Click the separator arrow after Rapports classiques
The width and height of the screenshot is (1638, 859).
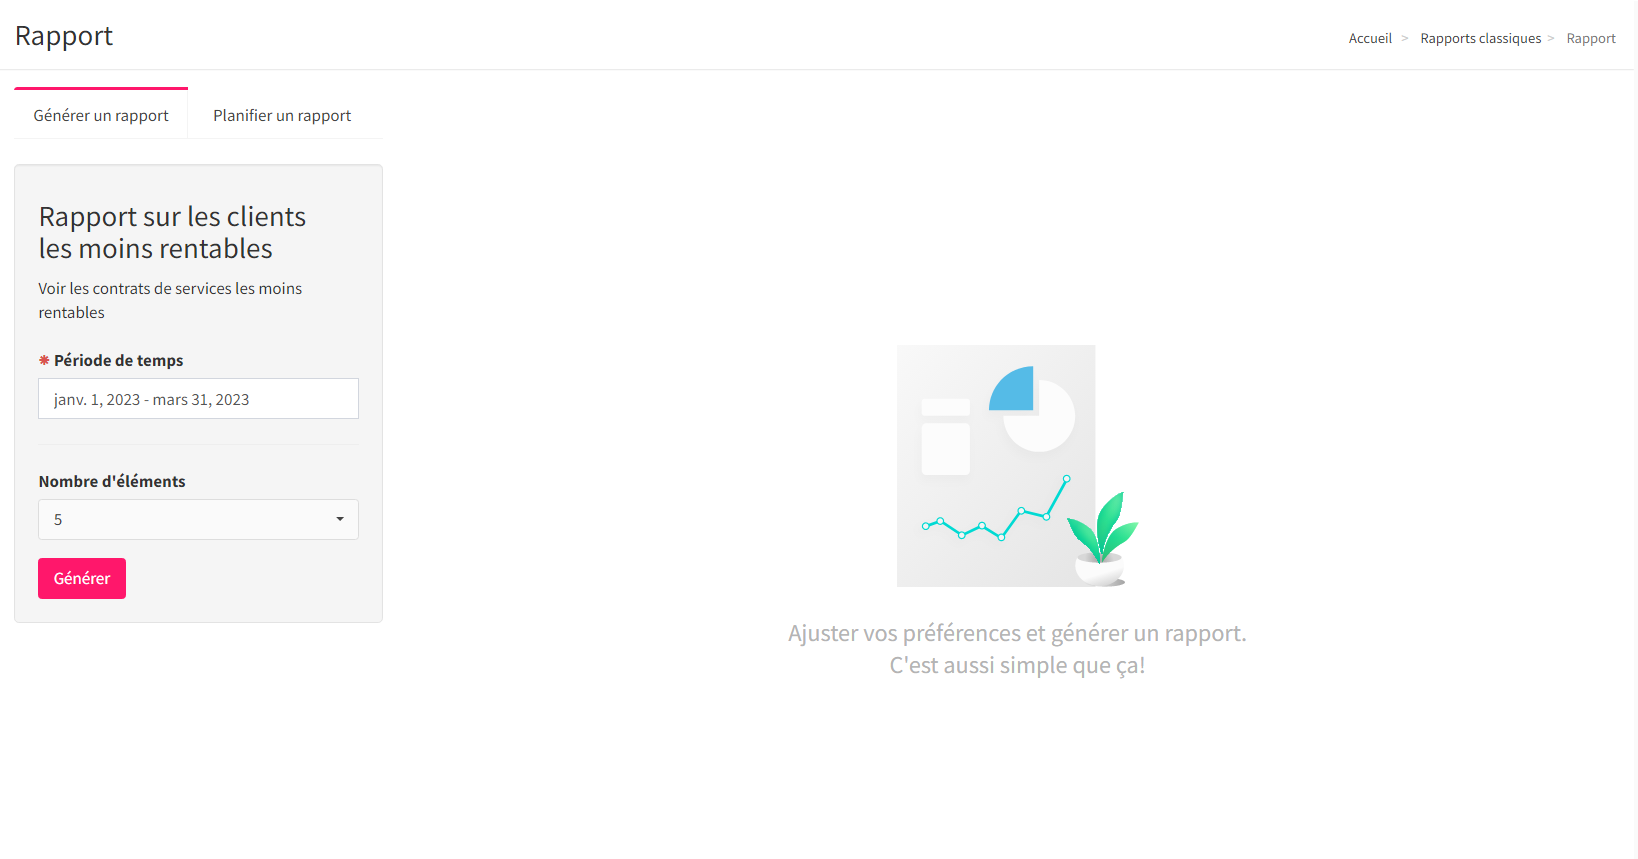(x=1551, y=38)
